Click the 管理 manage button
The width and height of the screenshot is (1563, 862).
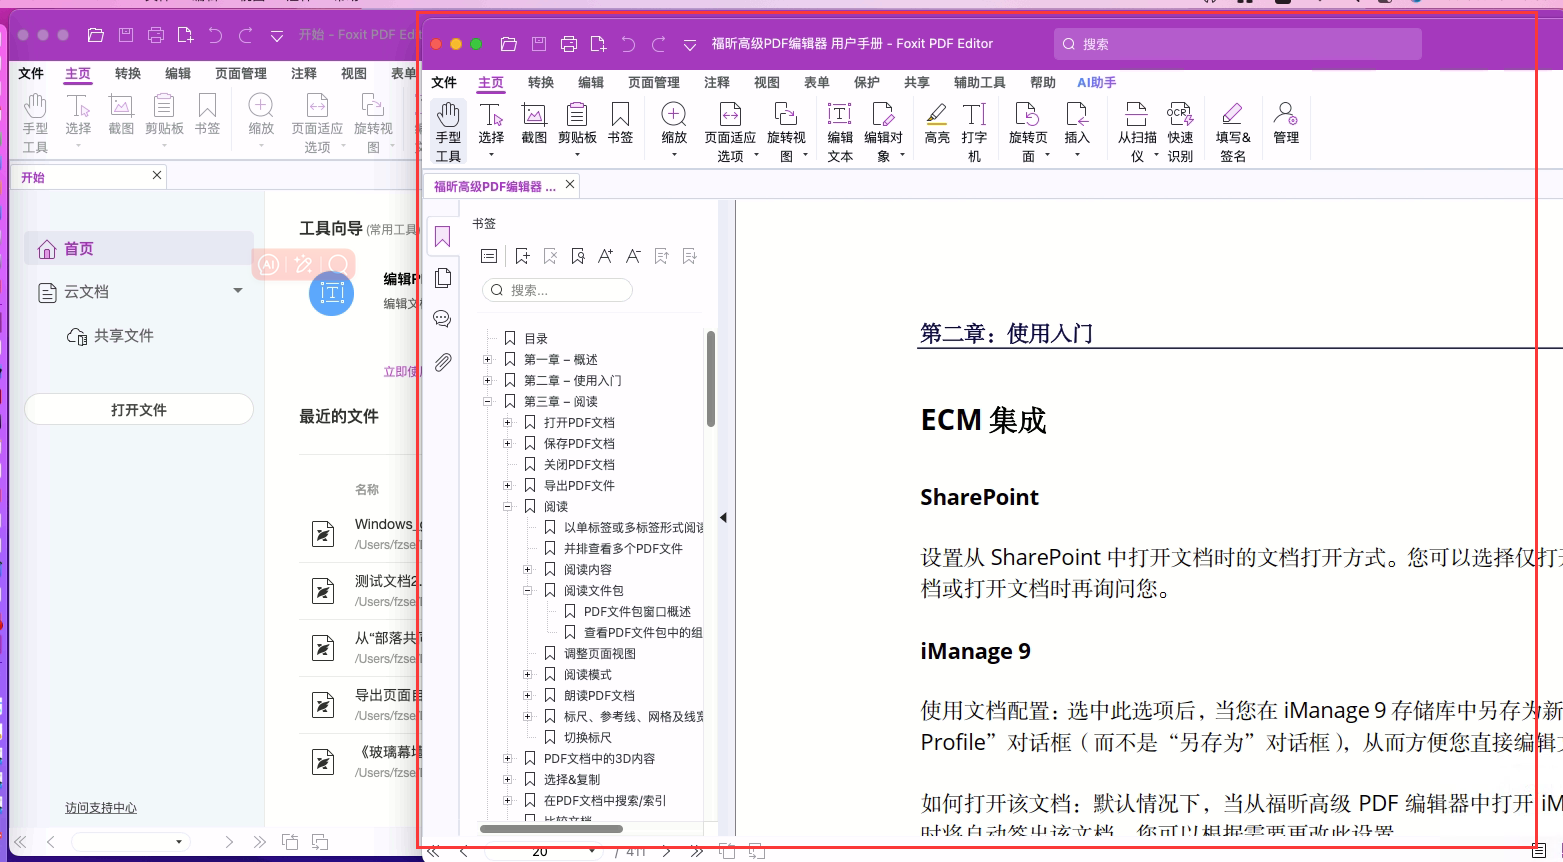tap(1286, 124)
